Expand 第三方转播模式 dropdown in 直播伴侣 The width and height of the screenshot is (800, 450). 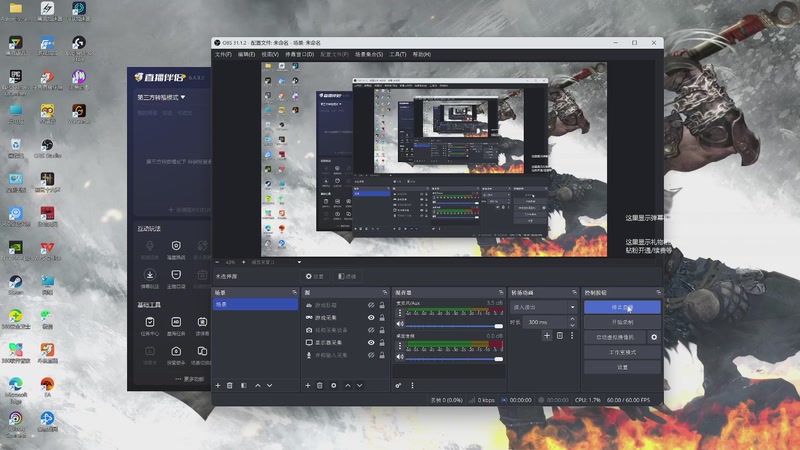[161, 97]
